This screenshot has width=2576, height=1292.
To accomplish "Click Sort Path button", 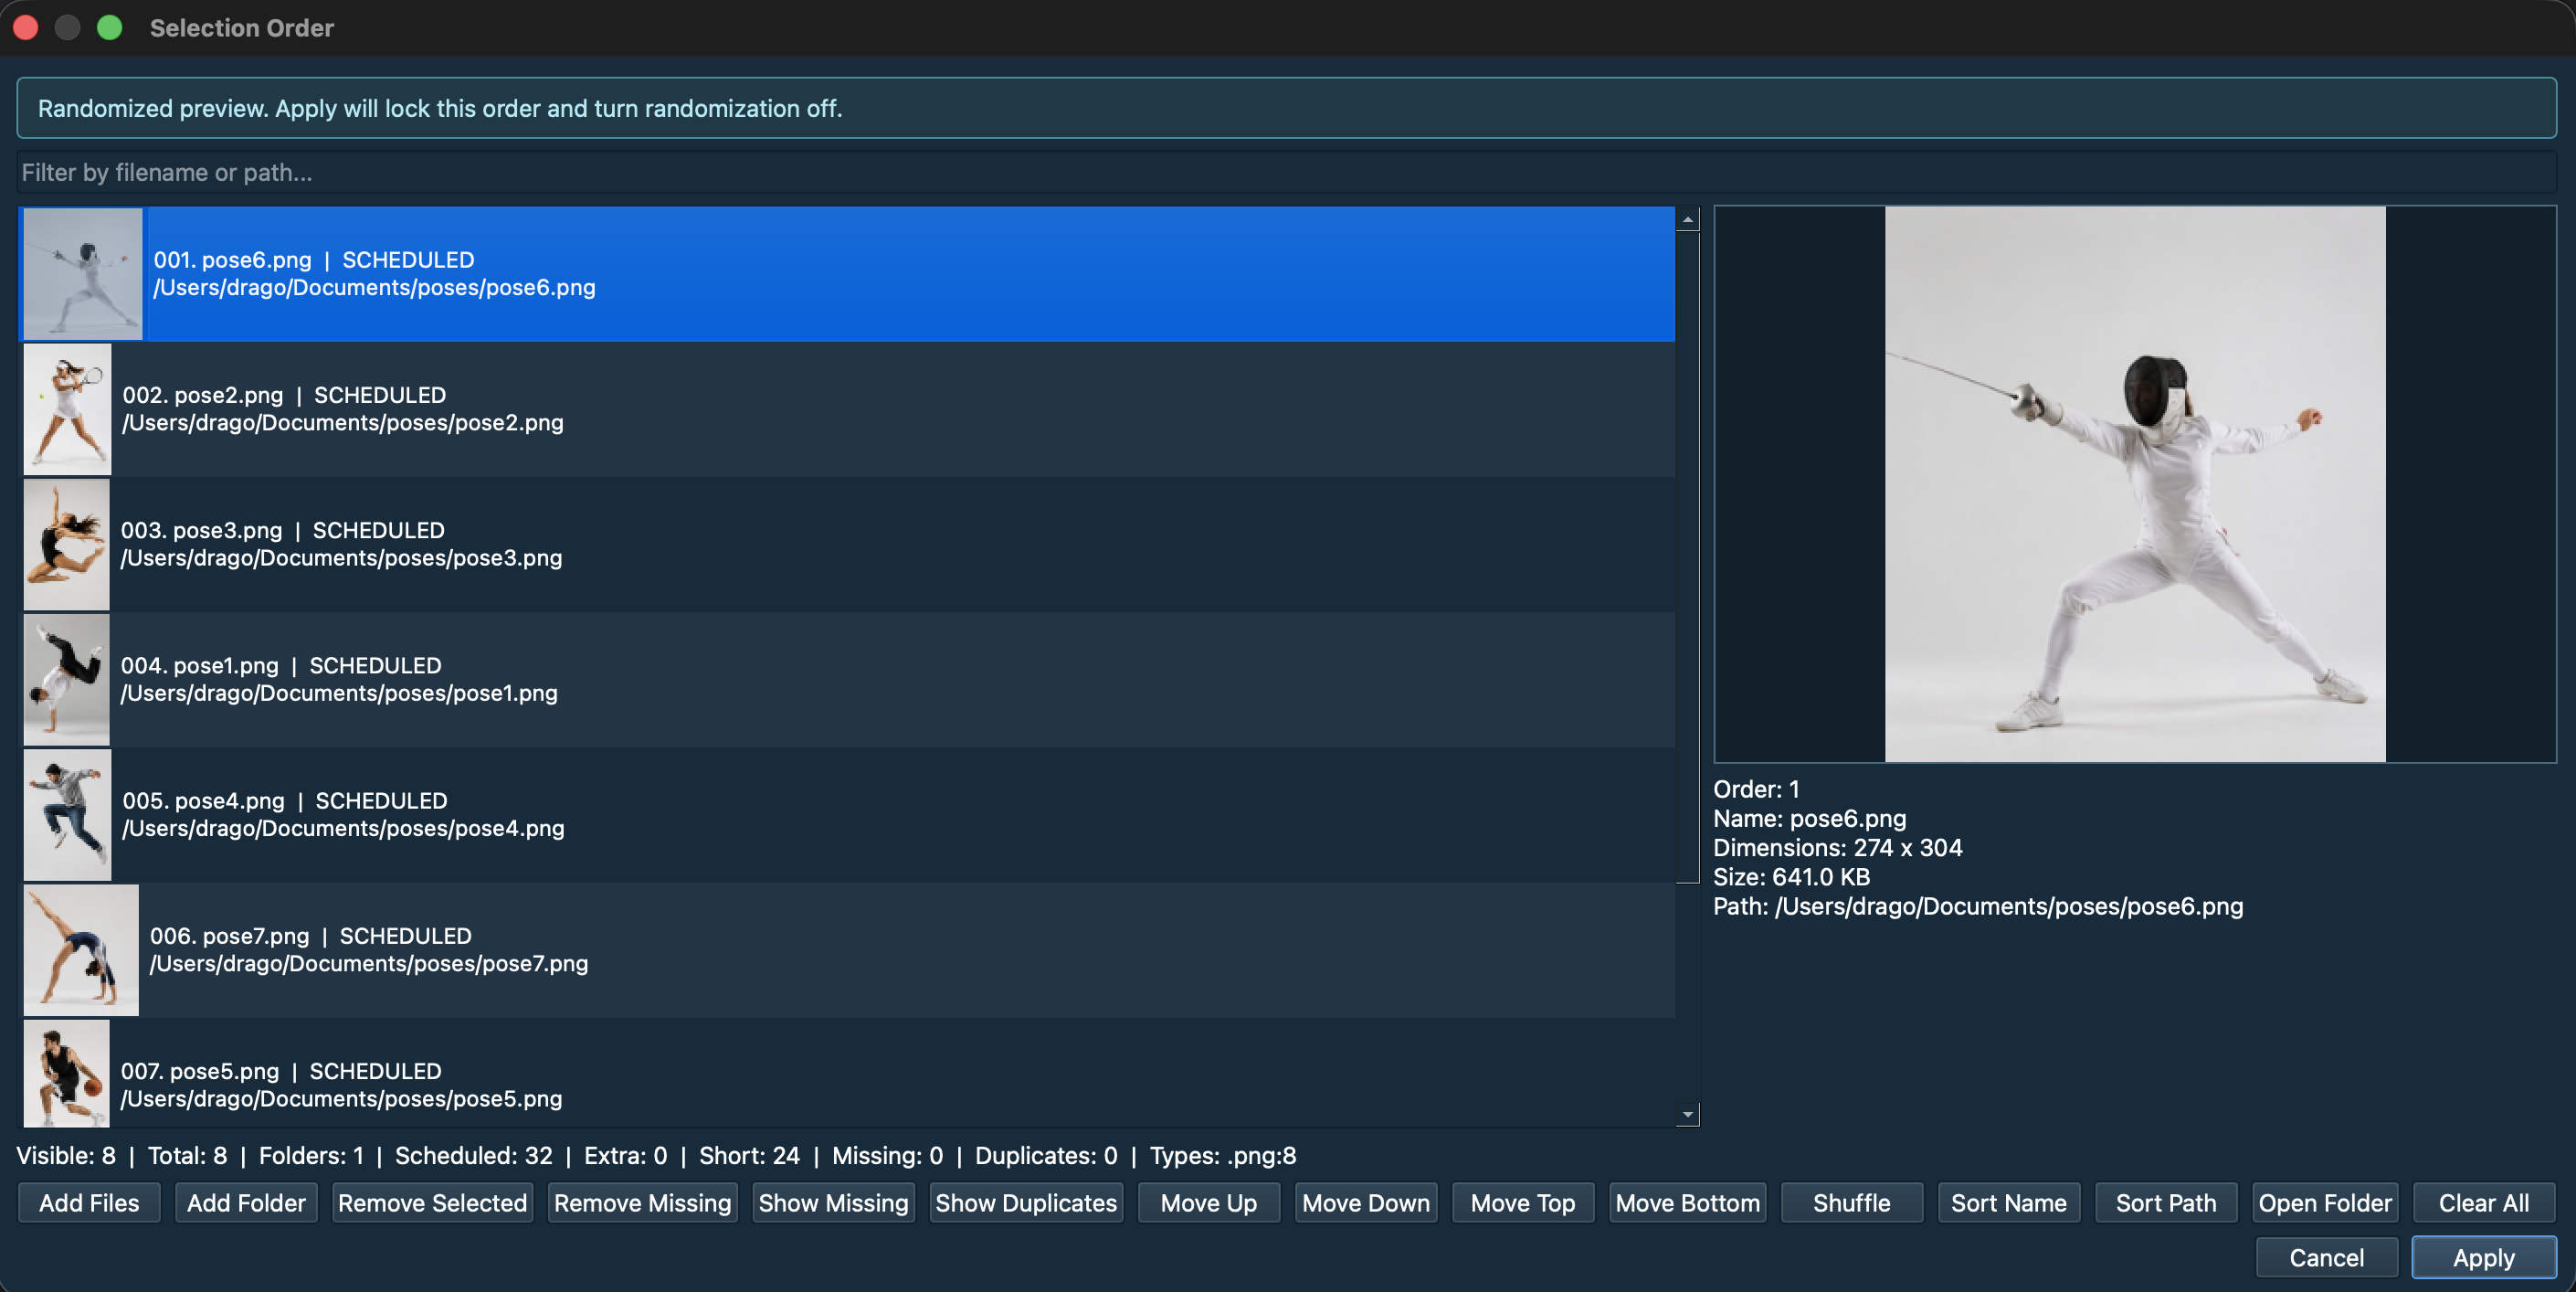I will pyautogui.click(x=2166, y=1202).
